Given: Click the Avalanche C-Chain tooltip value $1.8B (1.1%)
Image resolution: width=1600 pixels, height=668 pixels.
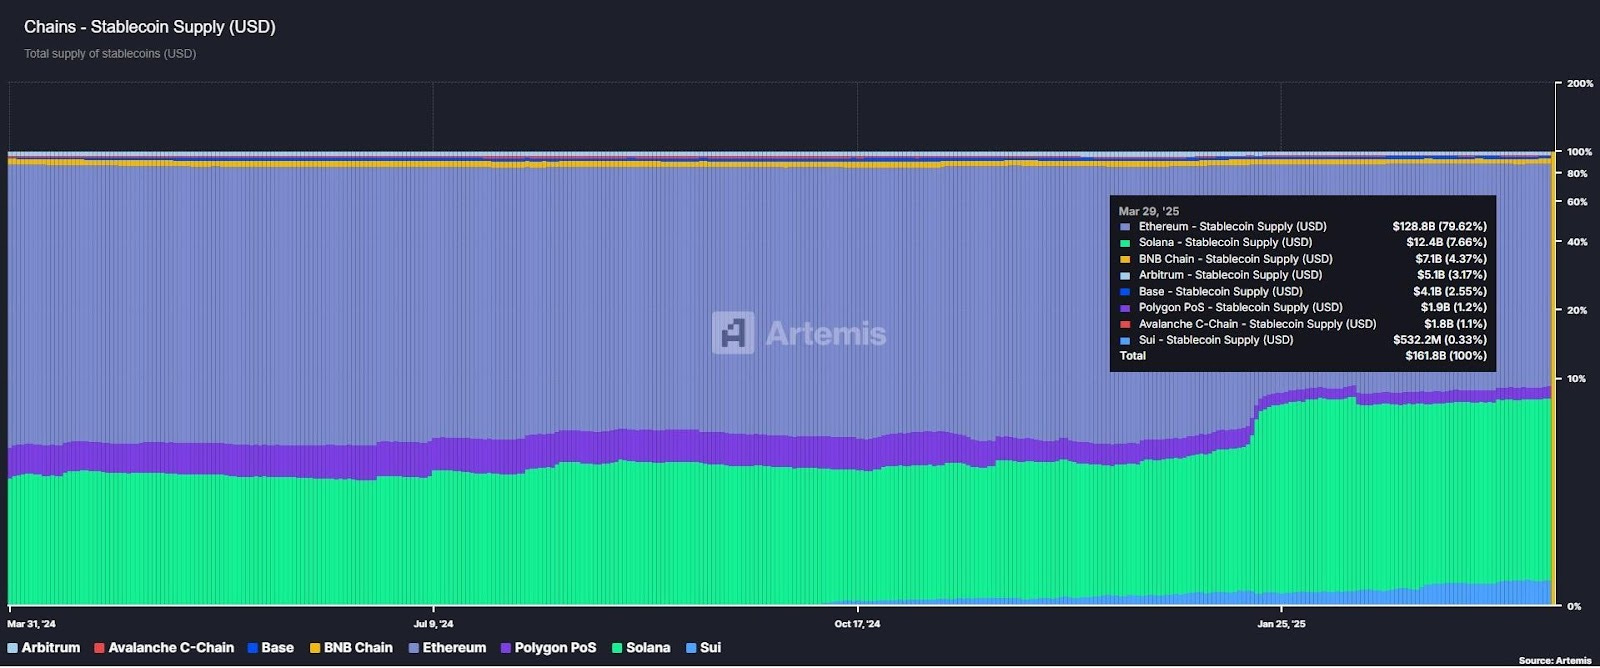Looking at the screenshot, I should [x=1455, y=324].
